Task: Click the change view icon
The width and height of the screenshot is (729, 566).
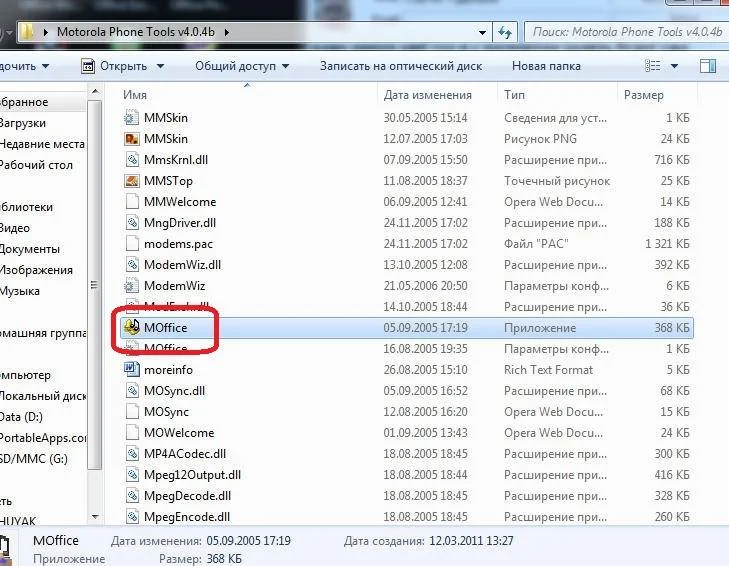Action: point(653,66)
